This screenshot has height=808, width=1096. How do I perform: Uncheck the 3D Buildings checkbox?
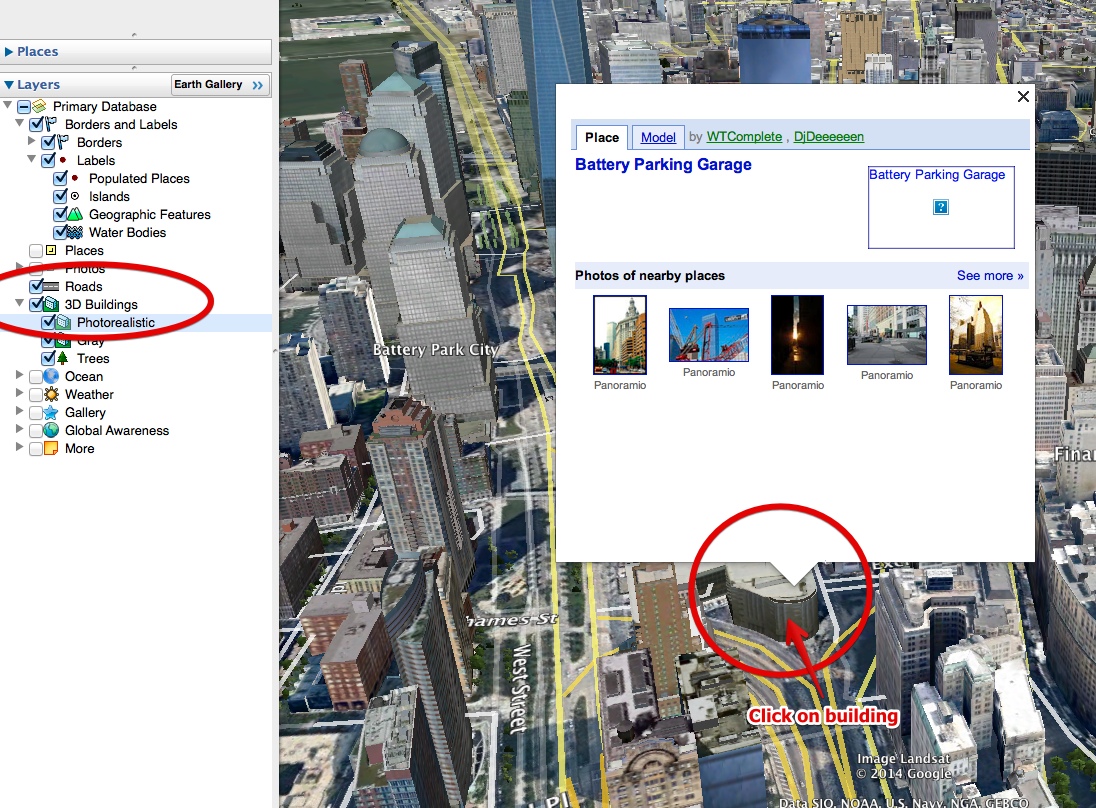[x=36, y=304]
